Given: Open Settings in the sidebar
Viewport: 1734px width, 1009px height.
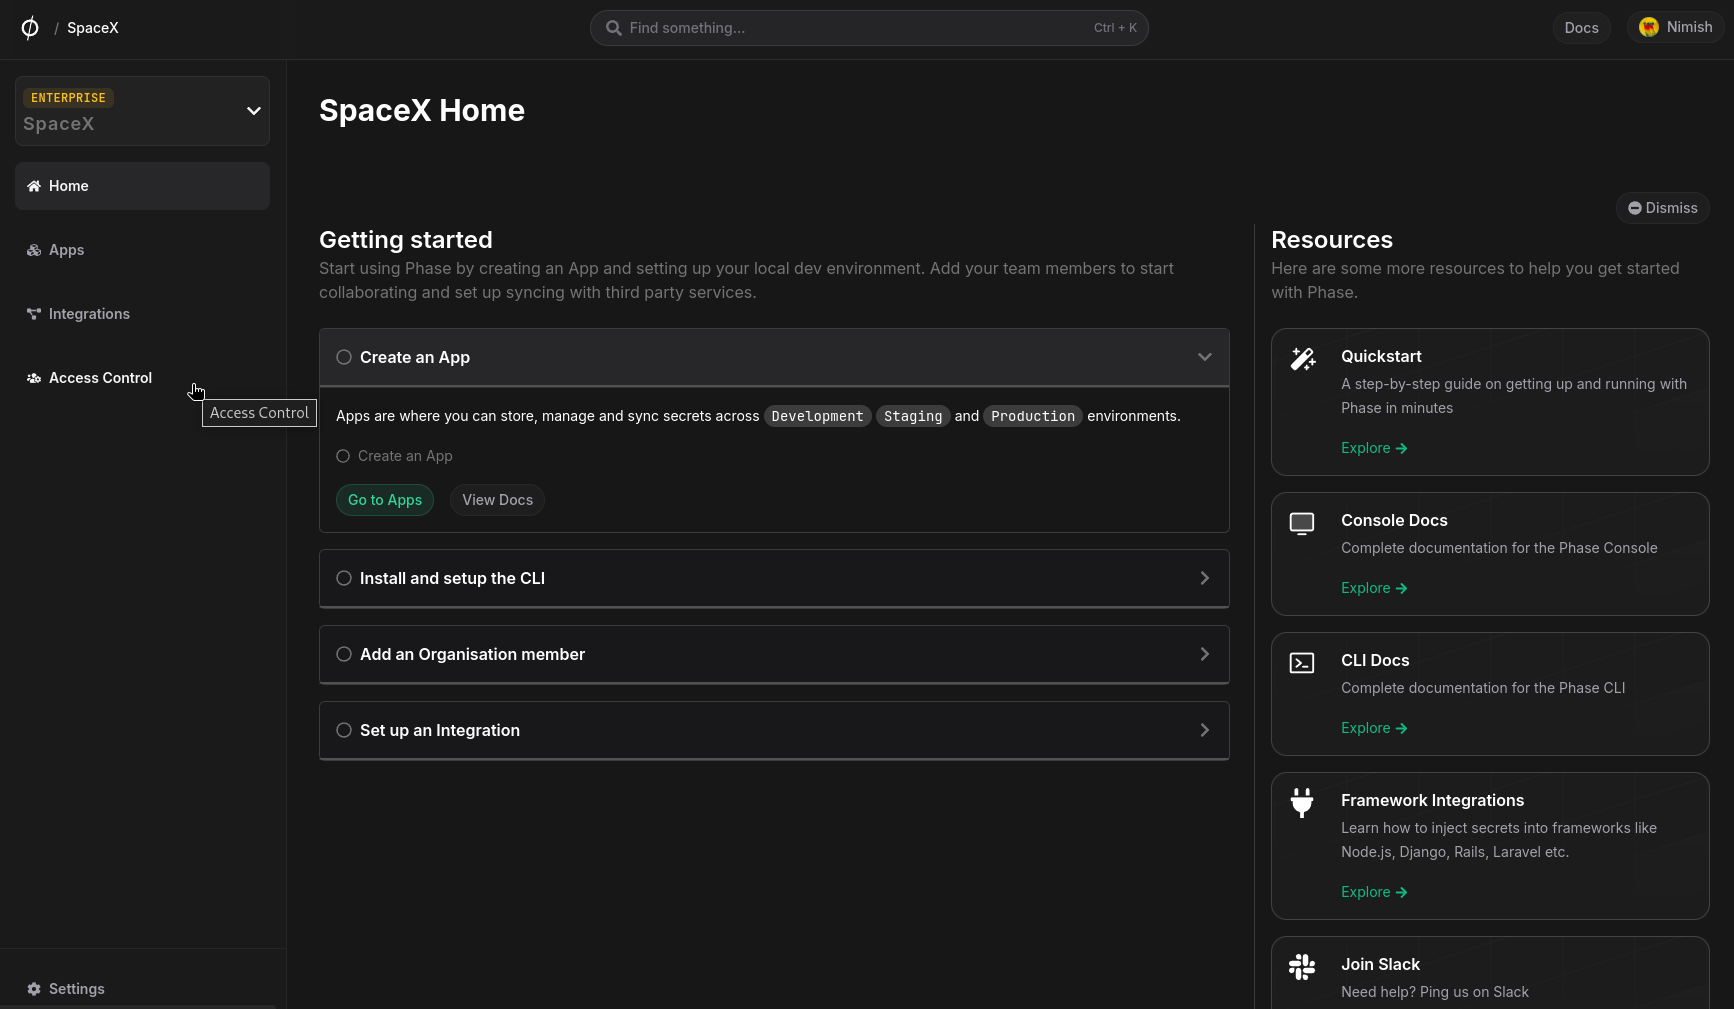Looking at the screenshot, I should pos(142,989).
